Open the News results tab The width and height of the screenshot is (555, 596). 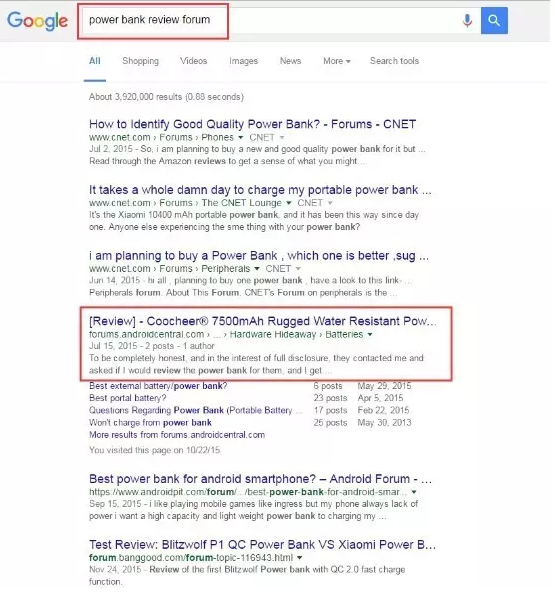[x=290, y=61]
